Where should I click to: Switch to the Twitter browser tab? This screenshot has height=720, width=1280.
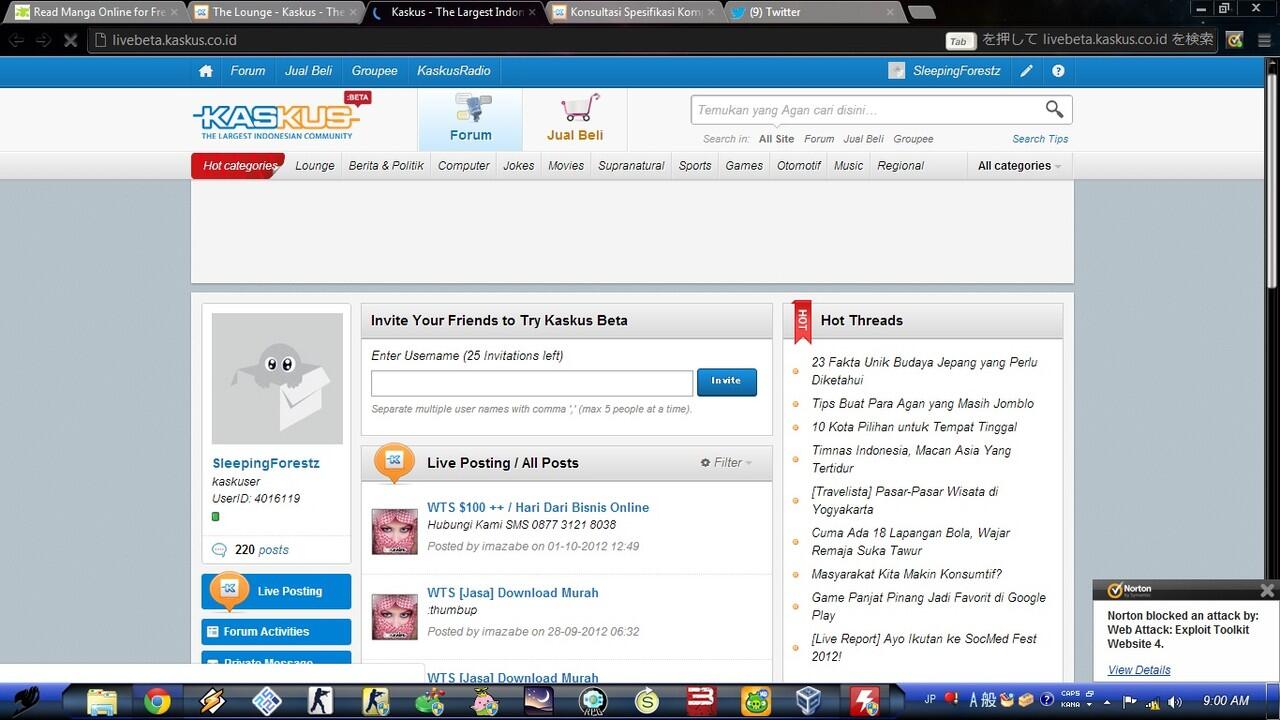coord(795,12)
